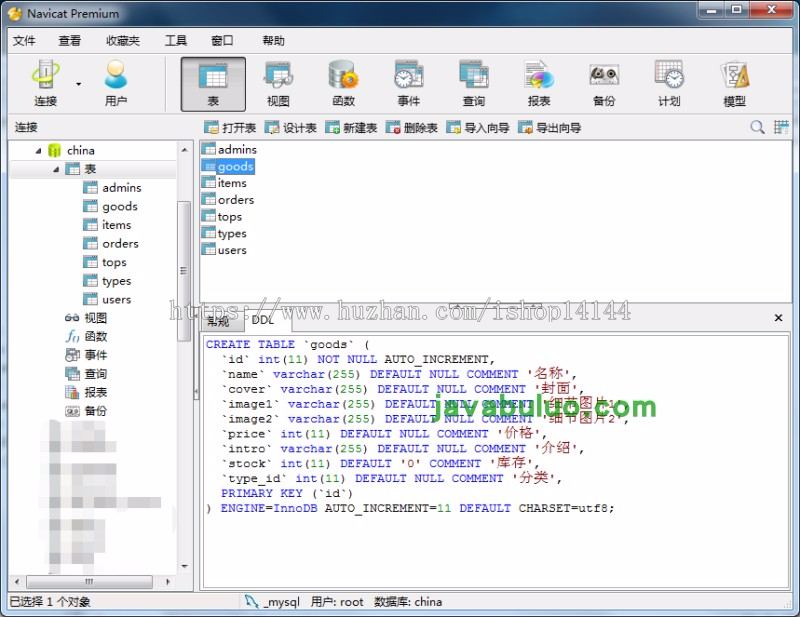800x617 pixels.
Task: Launch Import Wizard (导入向导)
Action: pos(478,128)
